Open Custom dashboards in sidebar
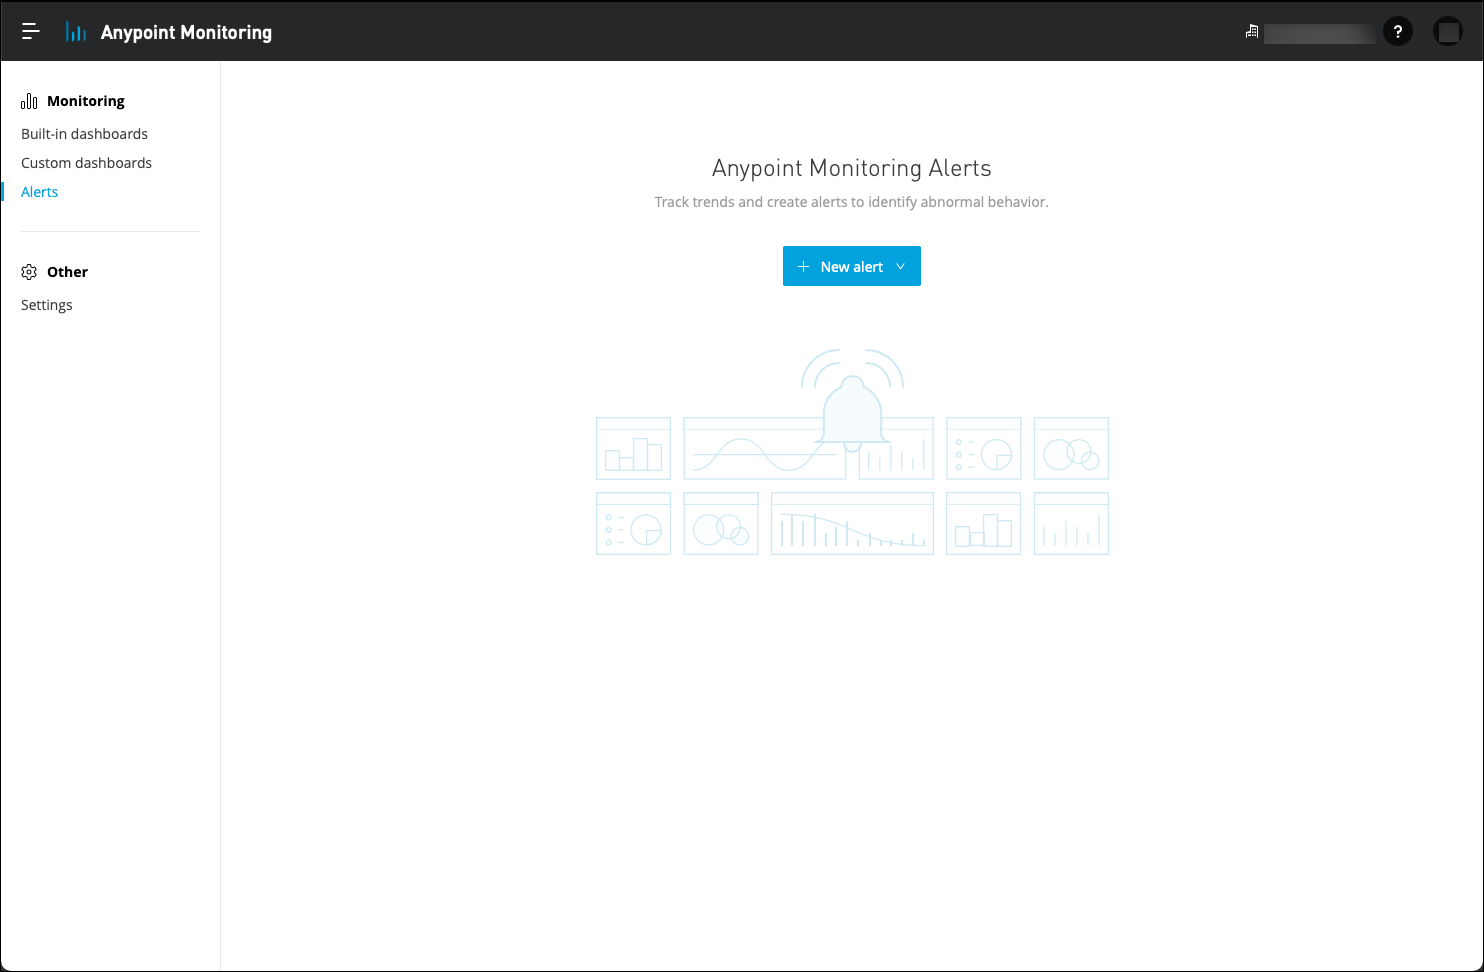This screenshot has width=1484, height=972. 86,163
